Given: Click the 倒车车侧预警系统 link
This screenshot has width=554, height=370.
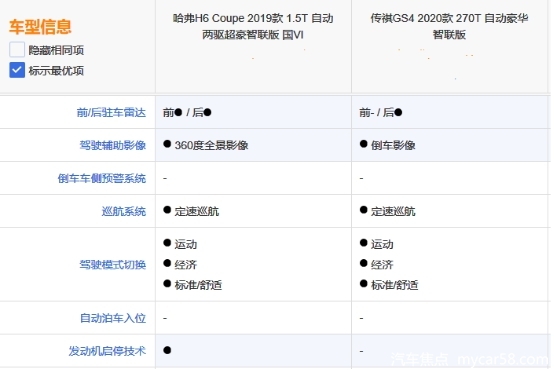Looking at the screenshot, I should click(102, 178).
